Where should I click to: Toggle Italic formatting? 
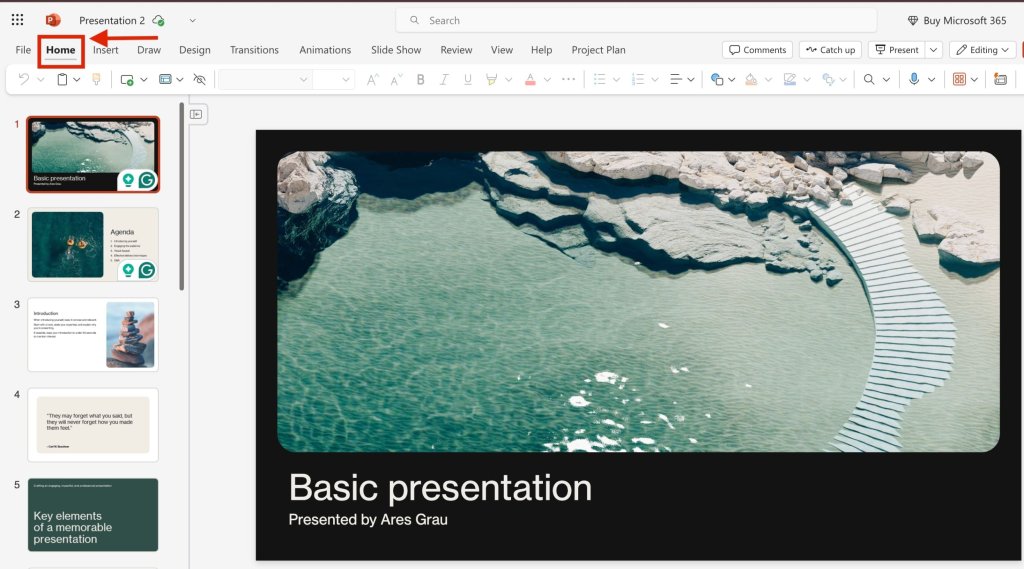[x=444, y=79]
